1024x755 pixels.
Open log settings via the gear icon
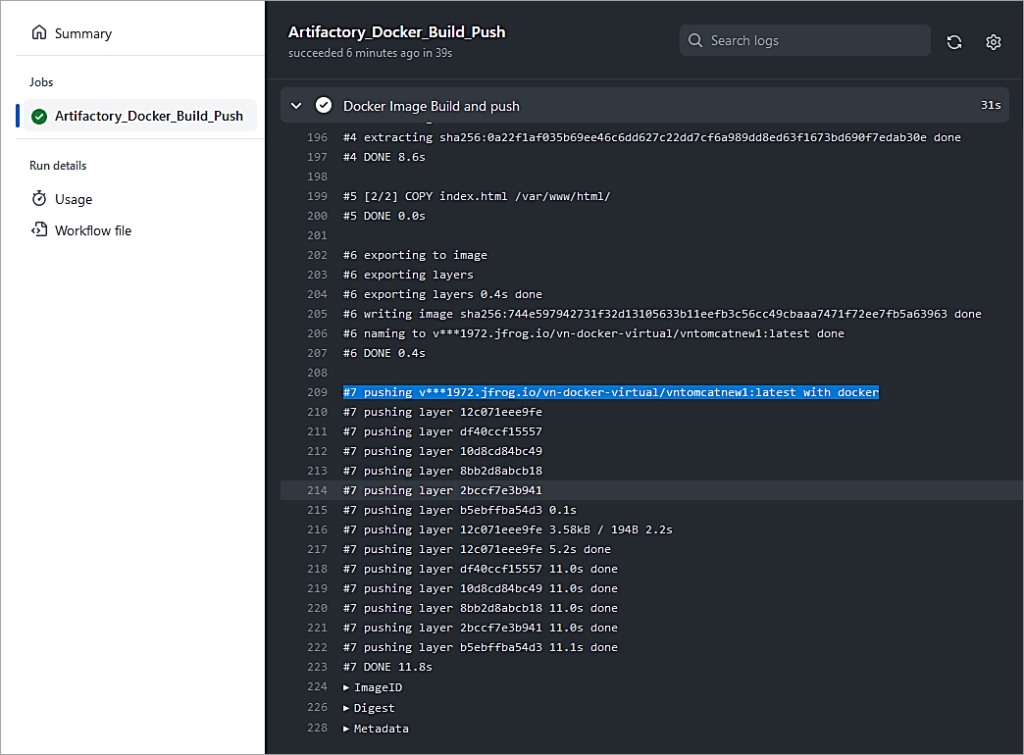tap(993, 42)
